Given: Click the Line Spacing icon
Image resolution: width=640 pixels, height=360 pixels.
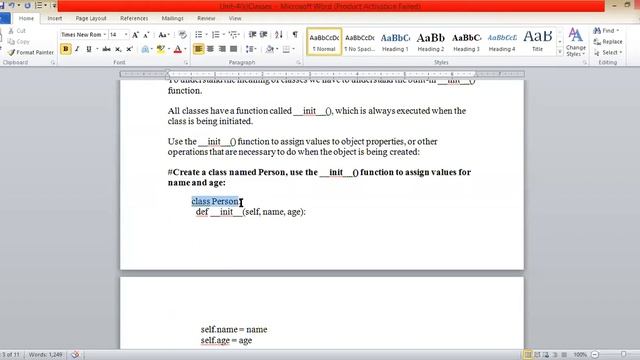Looking at the screenshot, I should tap(249, 49).
